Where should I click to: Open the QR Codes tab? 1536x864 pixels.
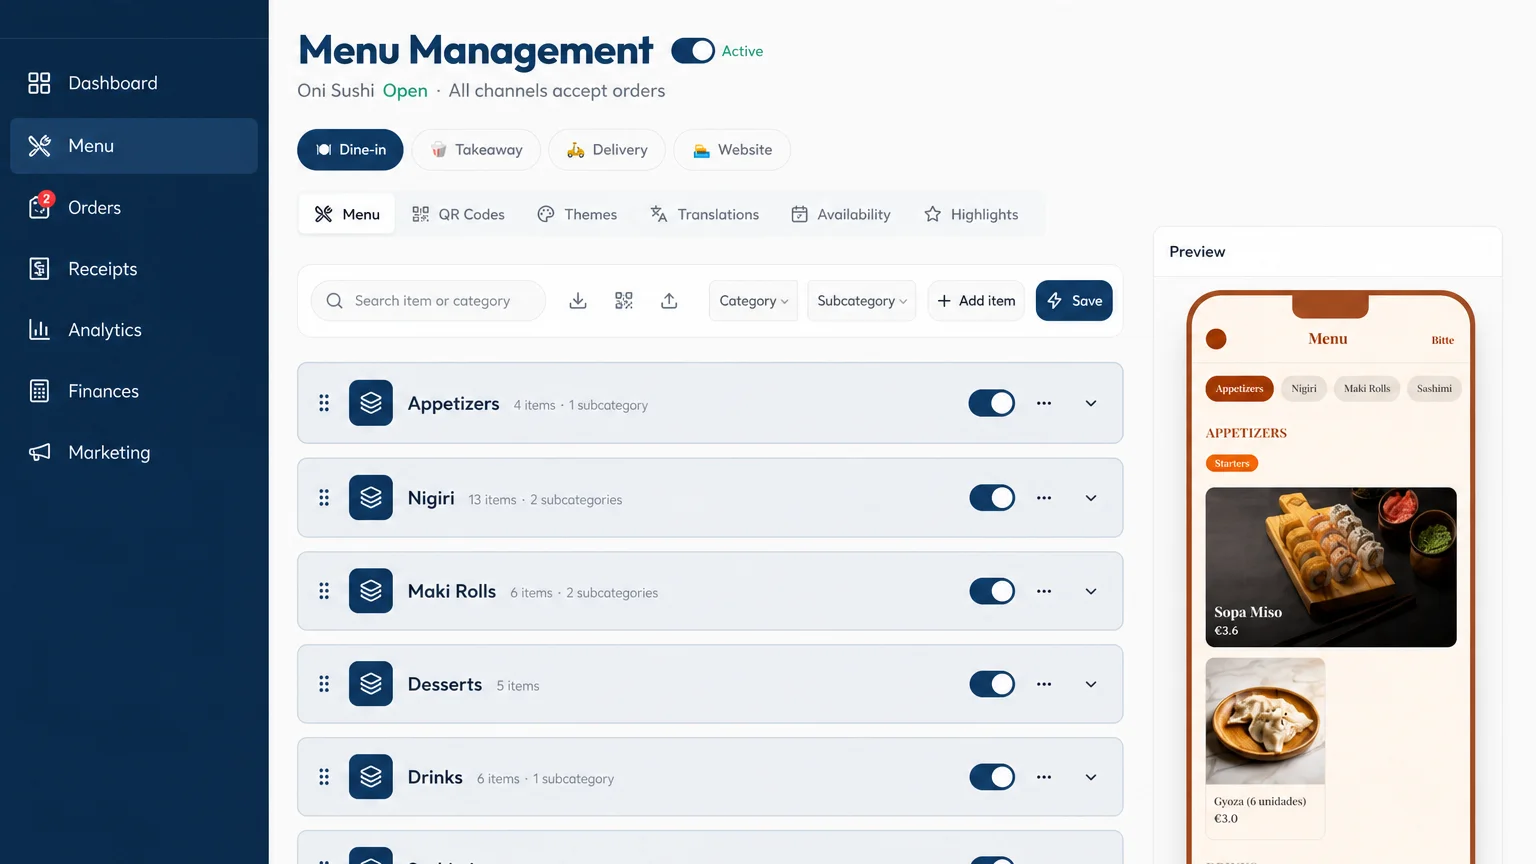pos(458,214)
